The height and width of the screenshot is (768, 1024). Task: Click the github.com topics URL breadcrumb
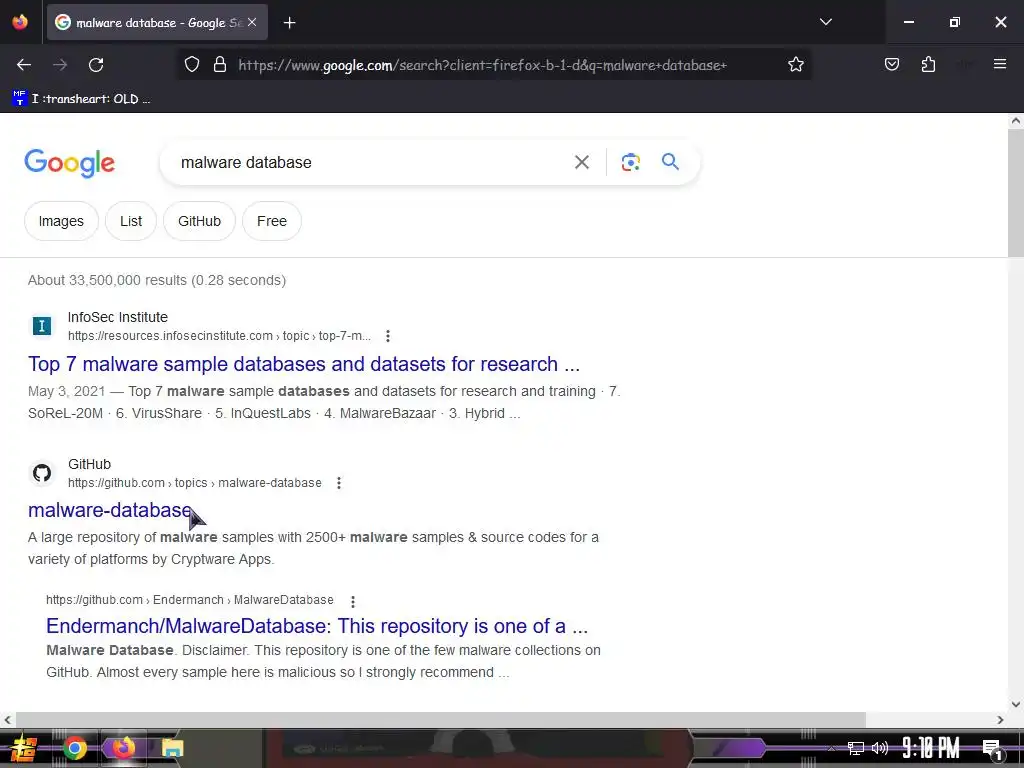click(x=195, y=483)
